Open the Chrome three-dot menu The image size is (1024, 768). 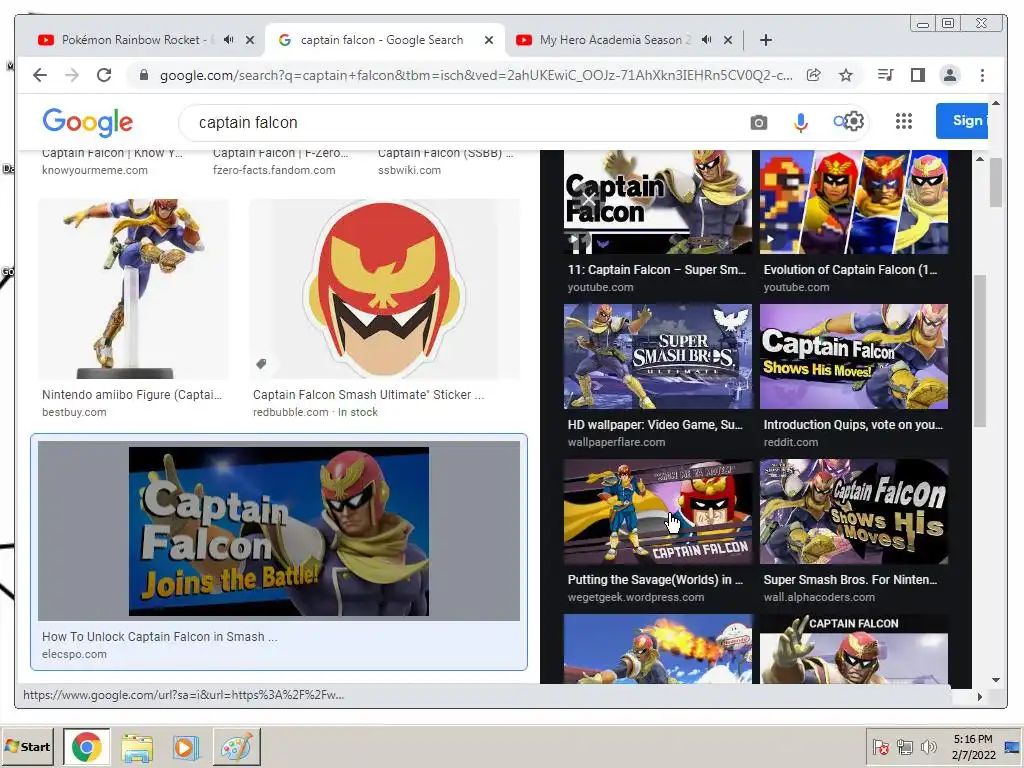[x=982, y=75]
